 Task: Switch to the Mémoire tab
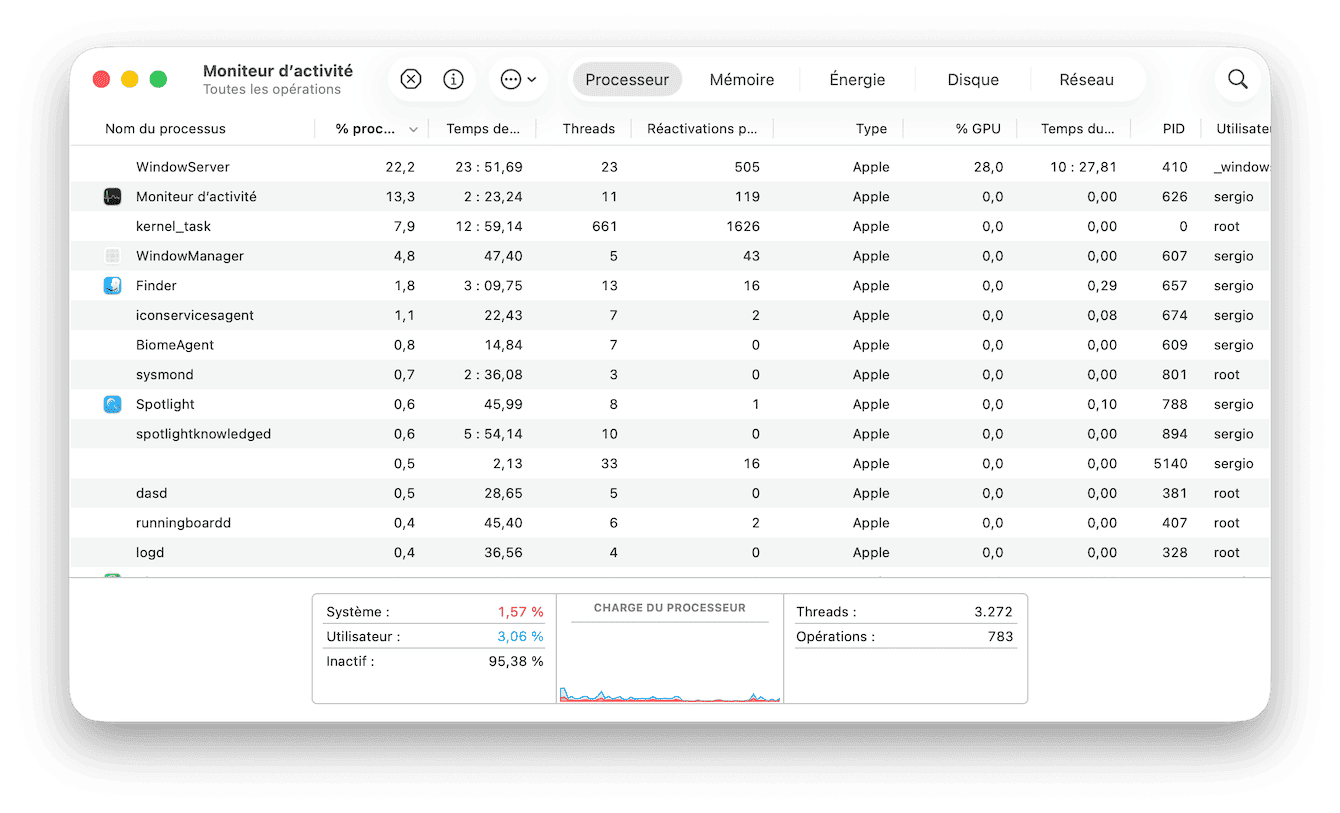click(x=741, y=80)
